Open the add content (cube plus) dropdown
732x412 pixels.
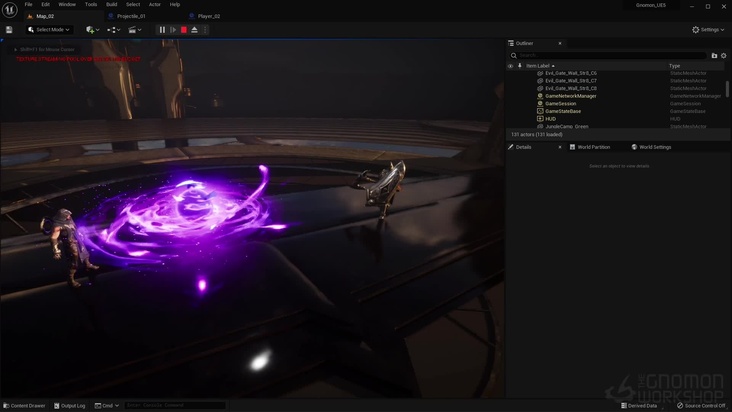92,30
